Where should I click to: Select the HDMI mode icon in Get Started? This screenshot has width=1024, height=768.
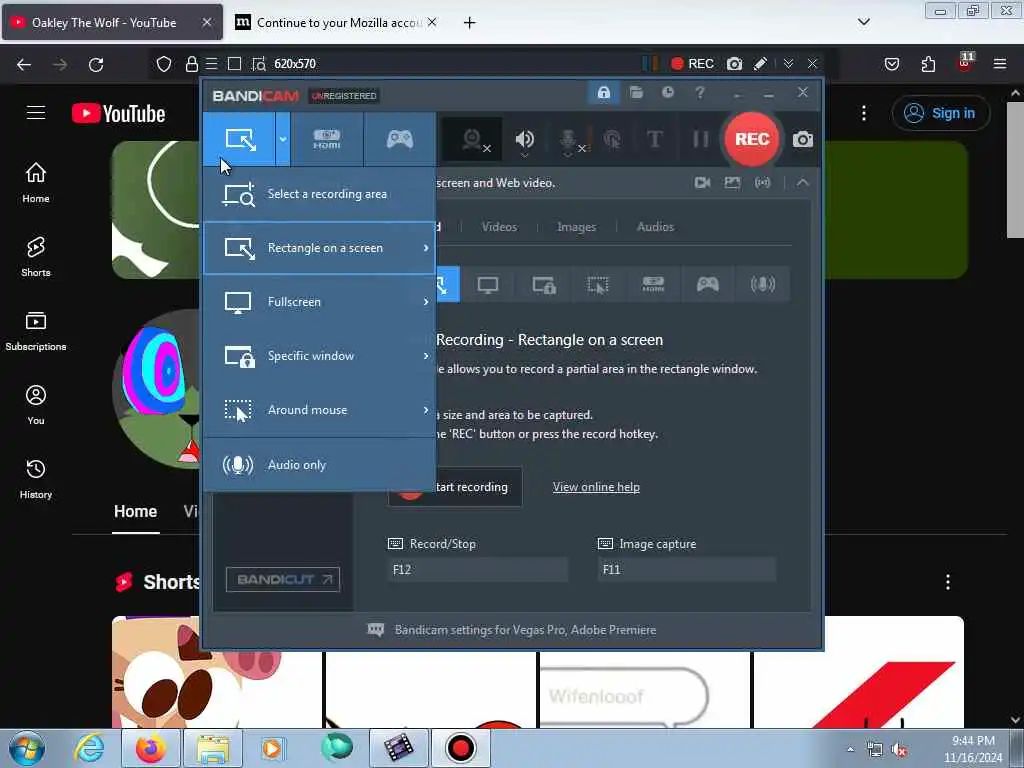(653, 284)
